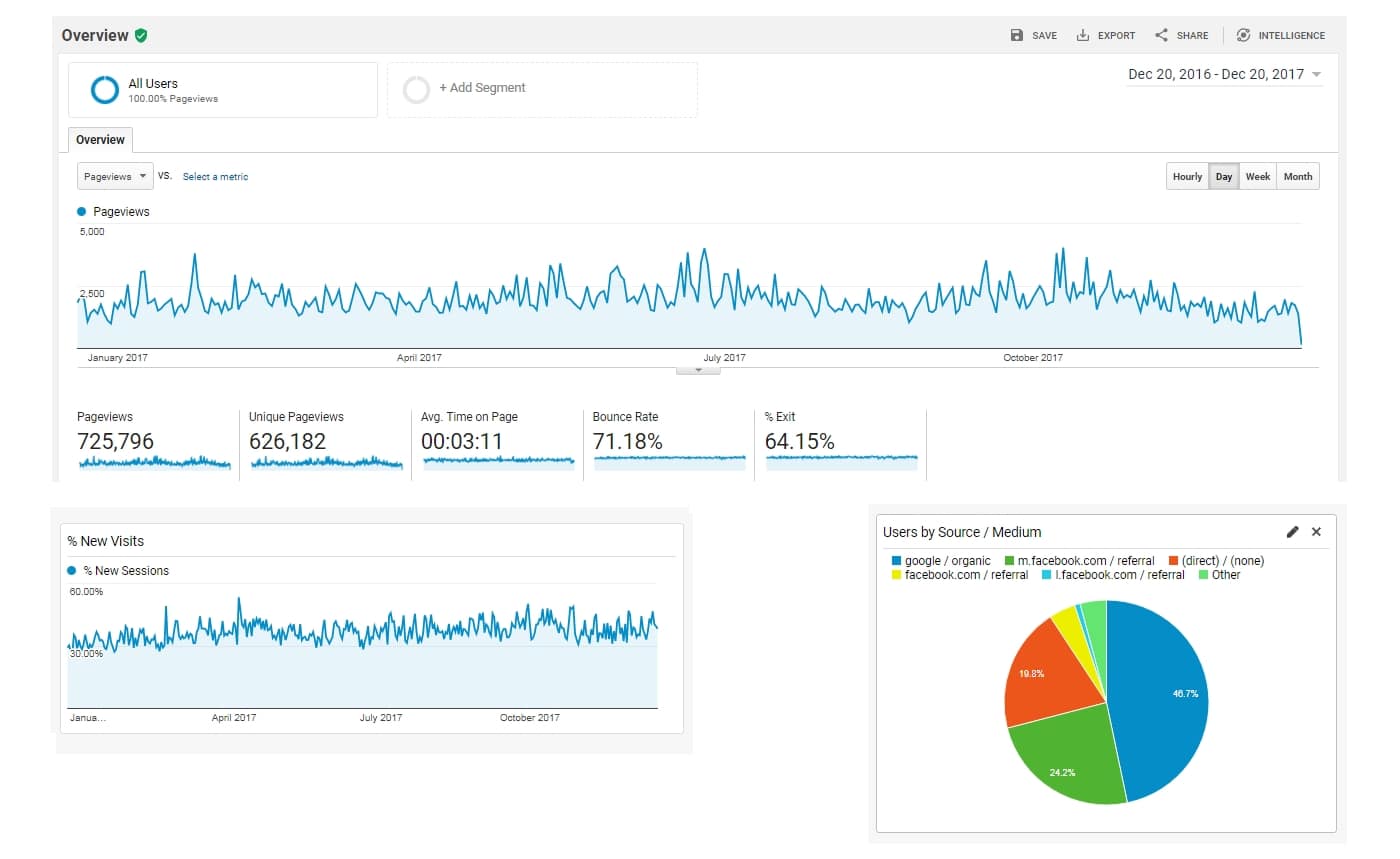
Task: Edit the Users by Source widget
Action: tap(1292, 532)
